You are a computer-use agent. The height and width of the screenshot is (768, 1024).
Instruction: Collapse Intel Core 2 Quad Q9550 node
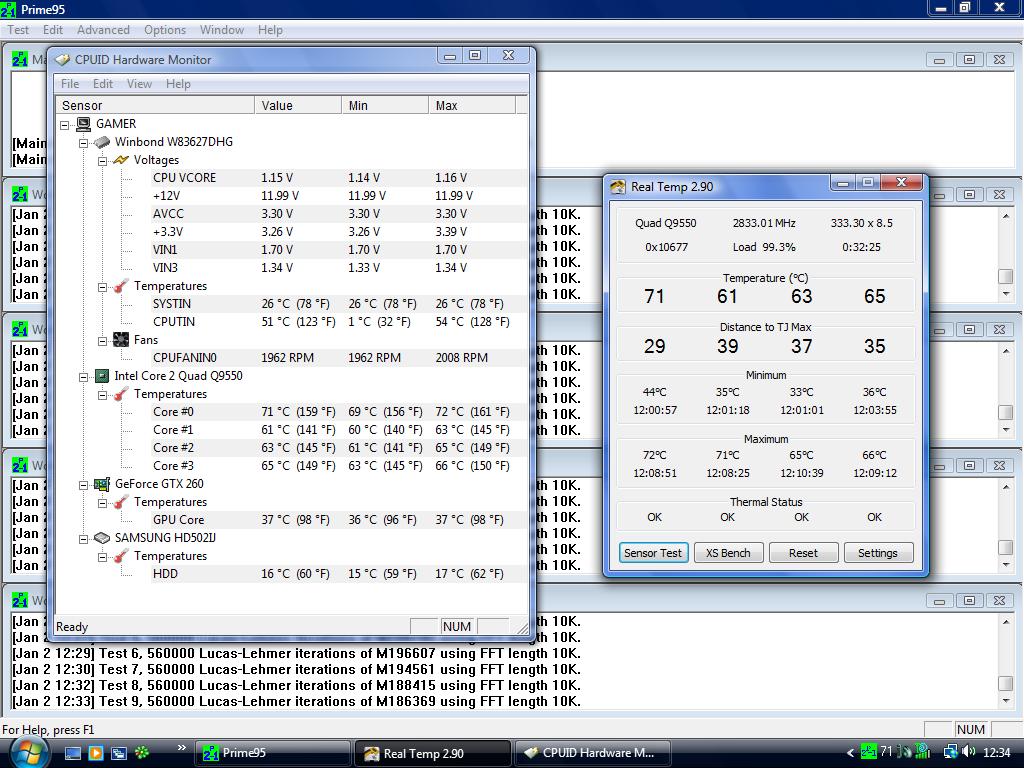pos(84,377)
